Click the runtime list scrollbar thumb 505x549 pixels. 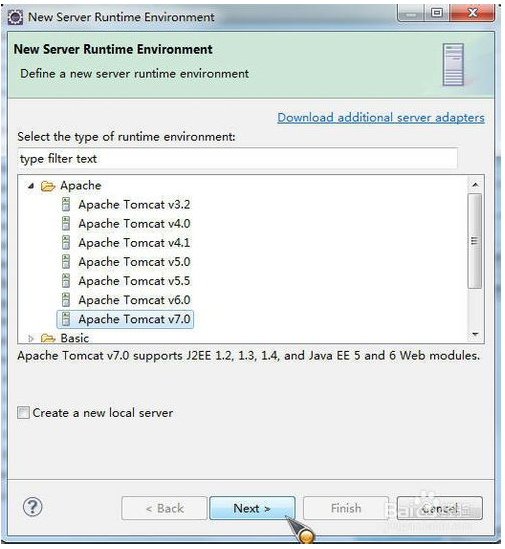coord(475,241)
